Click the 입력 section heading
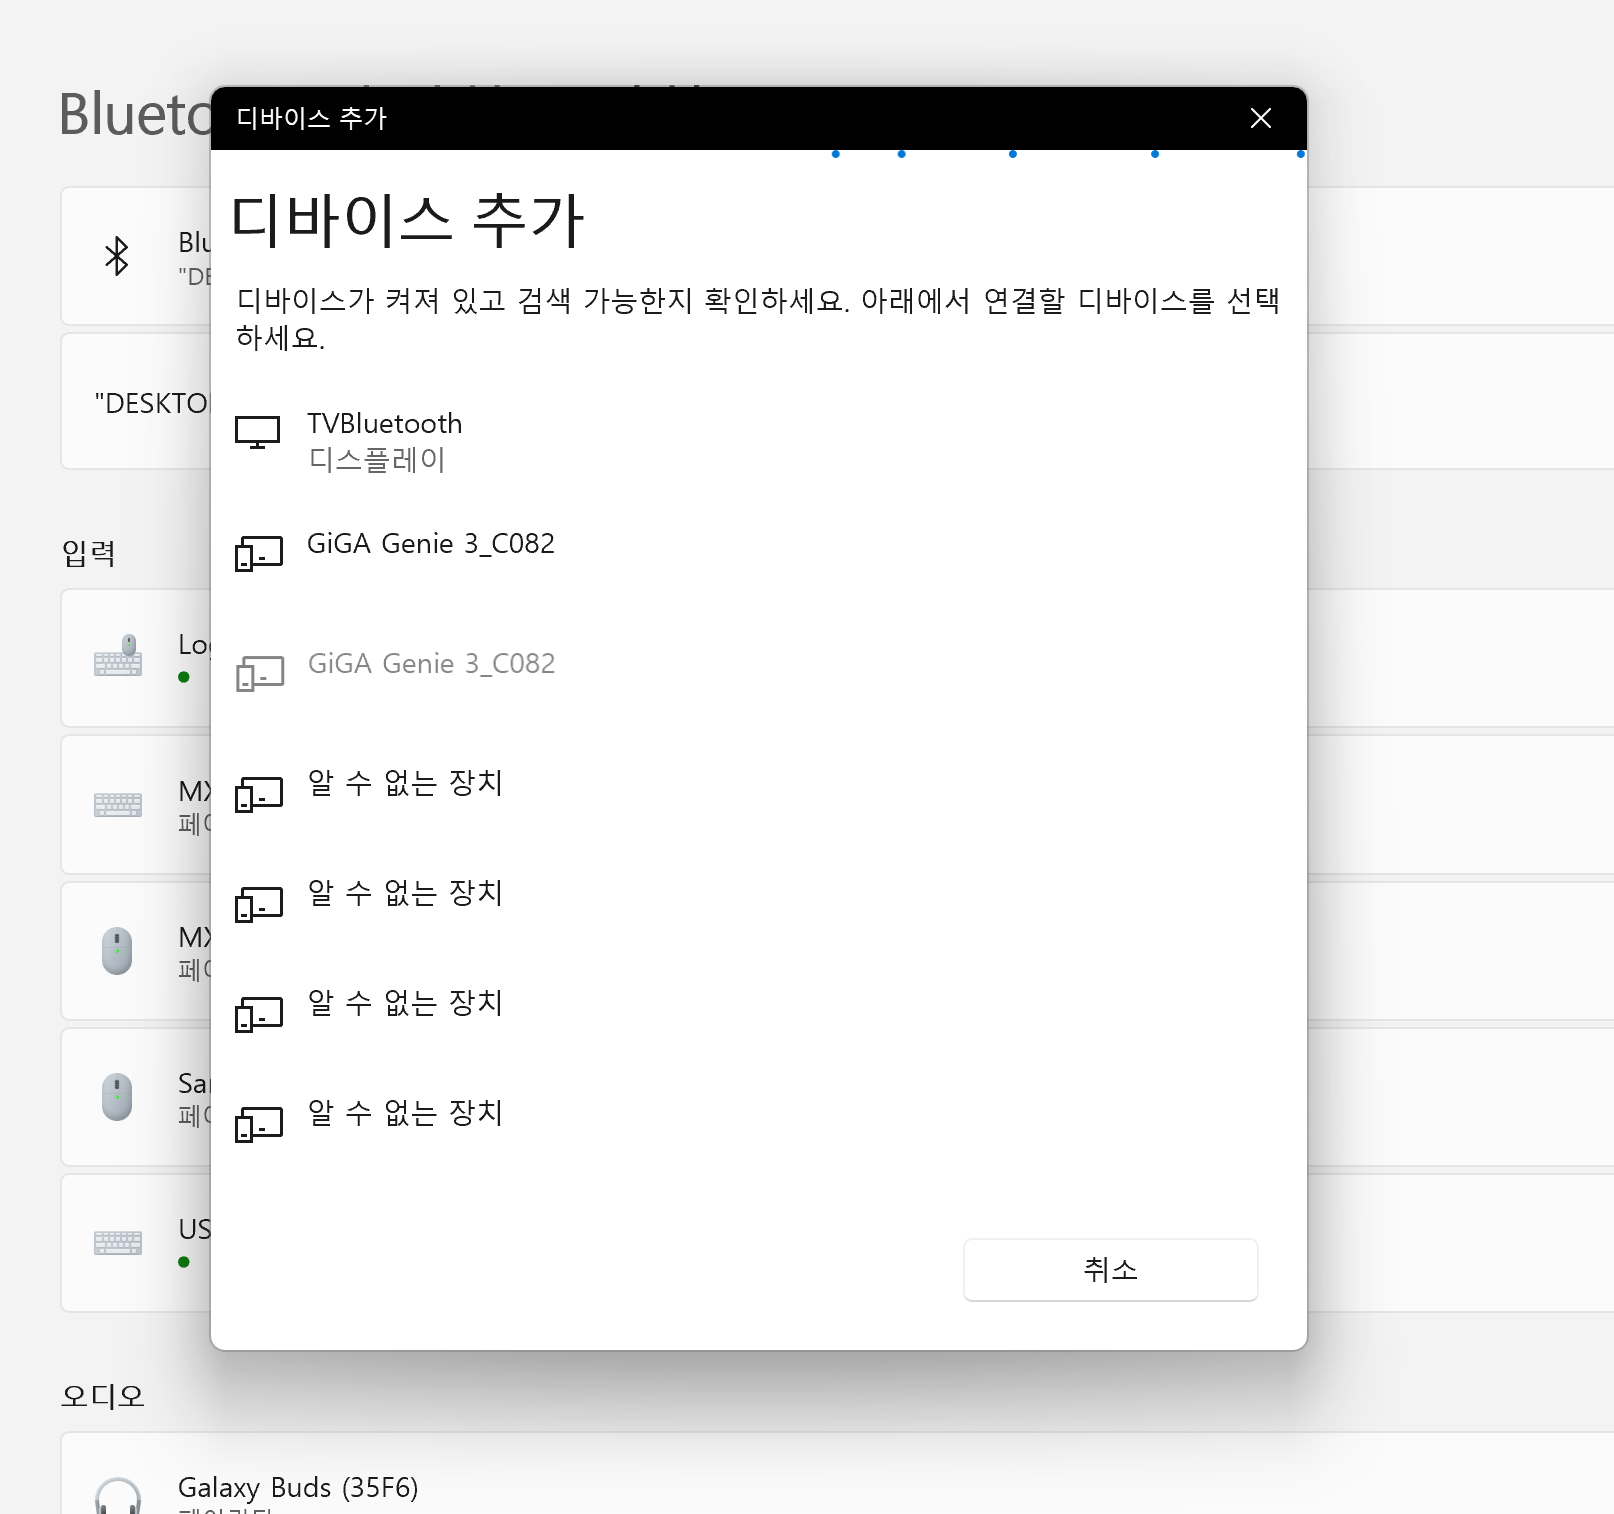Image resolution: width=1614 pixels, height=1514 pixels. (x=89, y=553)
